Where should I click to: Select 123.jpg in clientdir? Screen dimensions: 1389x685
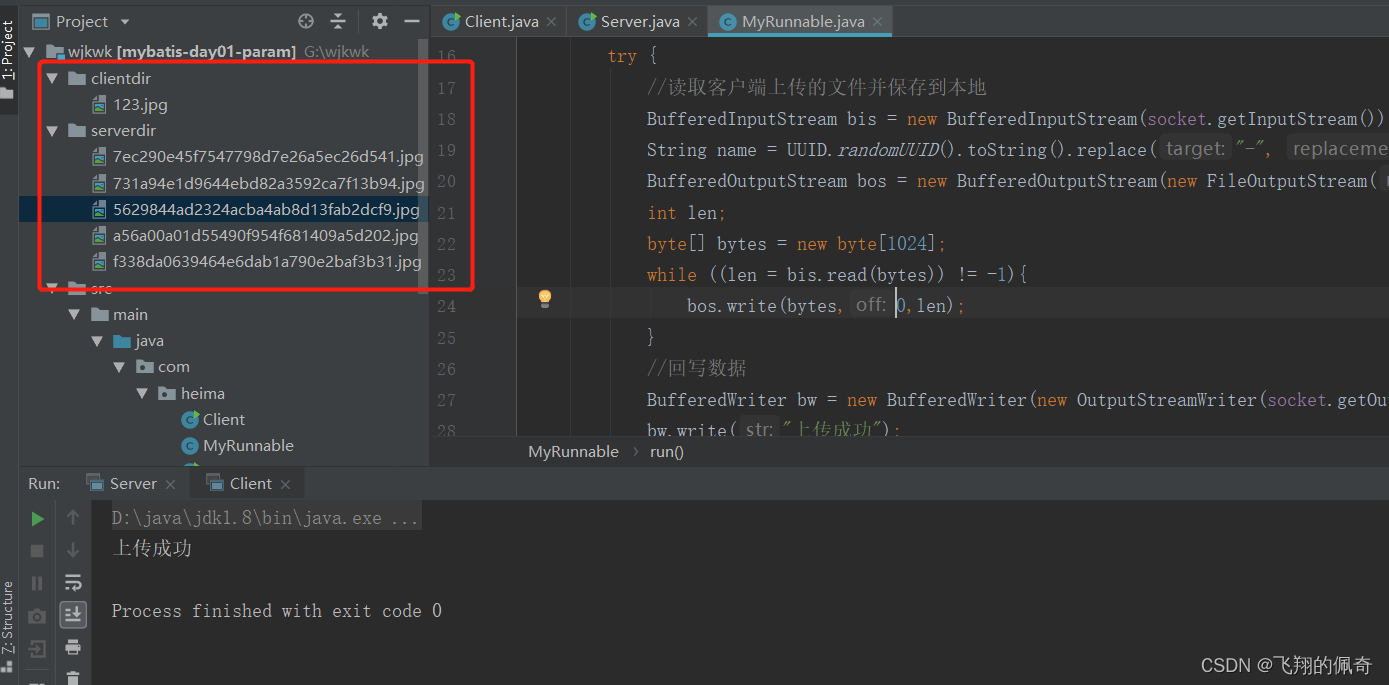click(x=129, y=104)
